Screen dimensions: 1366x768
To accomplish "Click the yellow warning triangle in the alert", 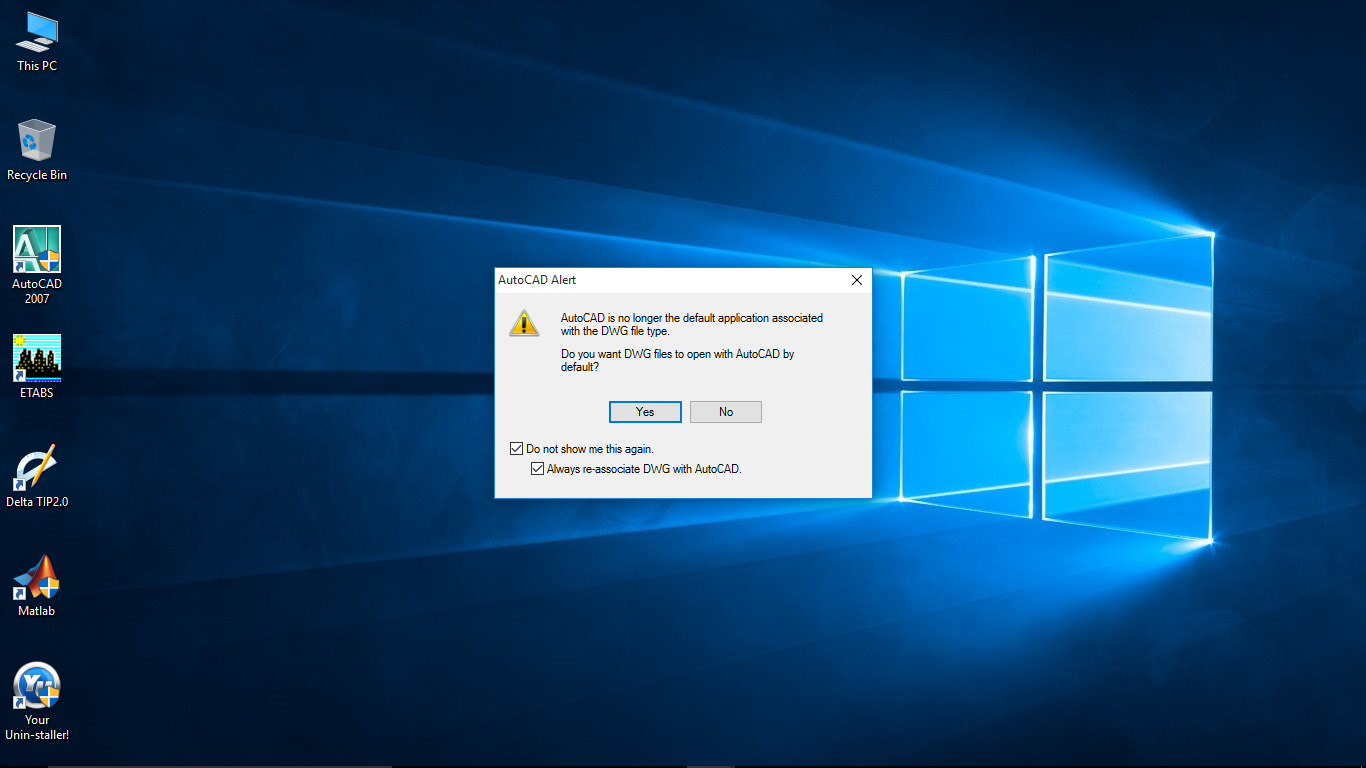I will 524,323.
